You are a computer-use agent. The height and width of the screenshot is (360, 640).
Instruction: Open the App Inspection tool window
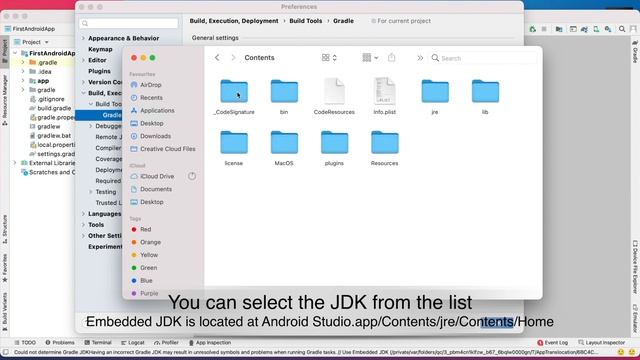coord(210,342)
